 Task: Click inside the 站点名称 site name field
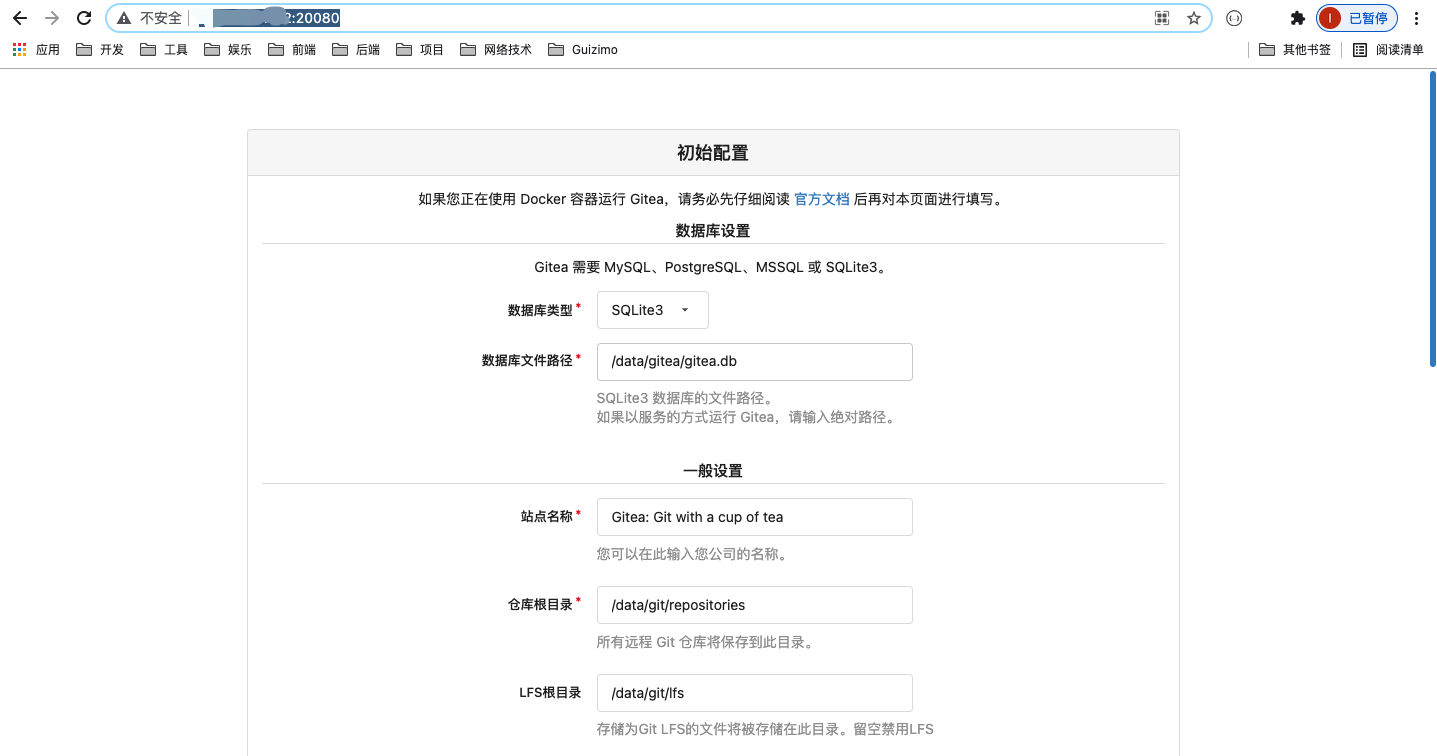(754, 516)
